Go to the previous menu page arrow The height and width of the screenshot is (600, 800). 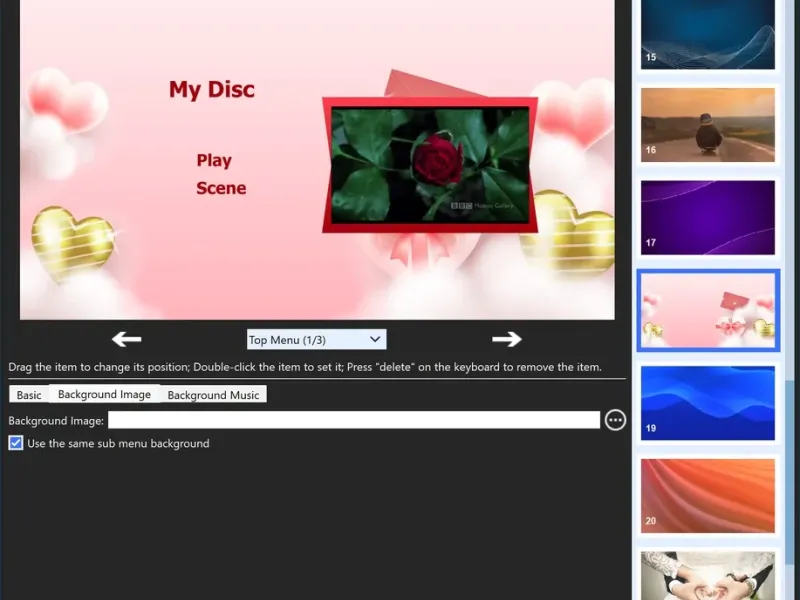point(127,339)
